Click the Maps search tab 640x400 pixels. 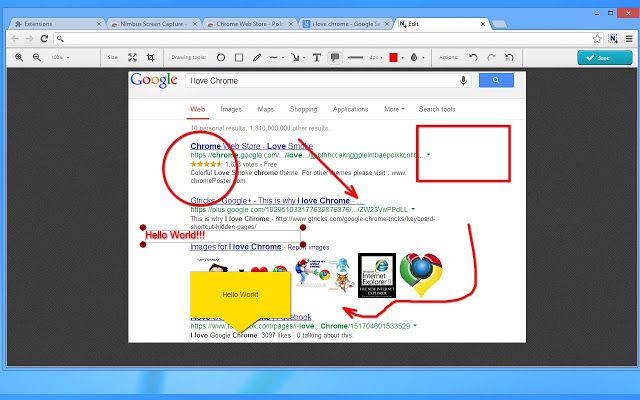(x=266, y=109)
